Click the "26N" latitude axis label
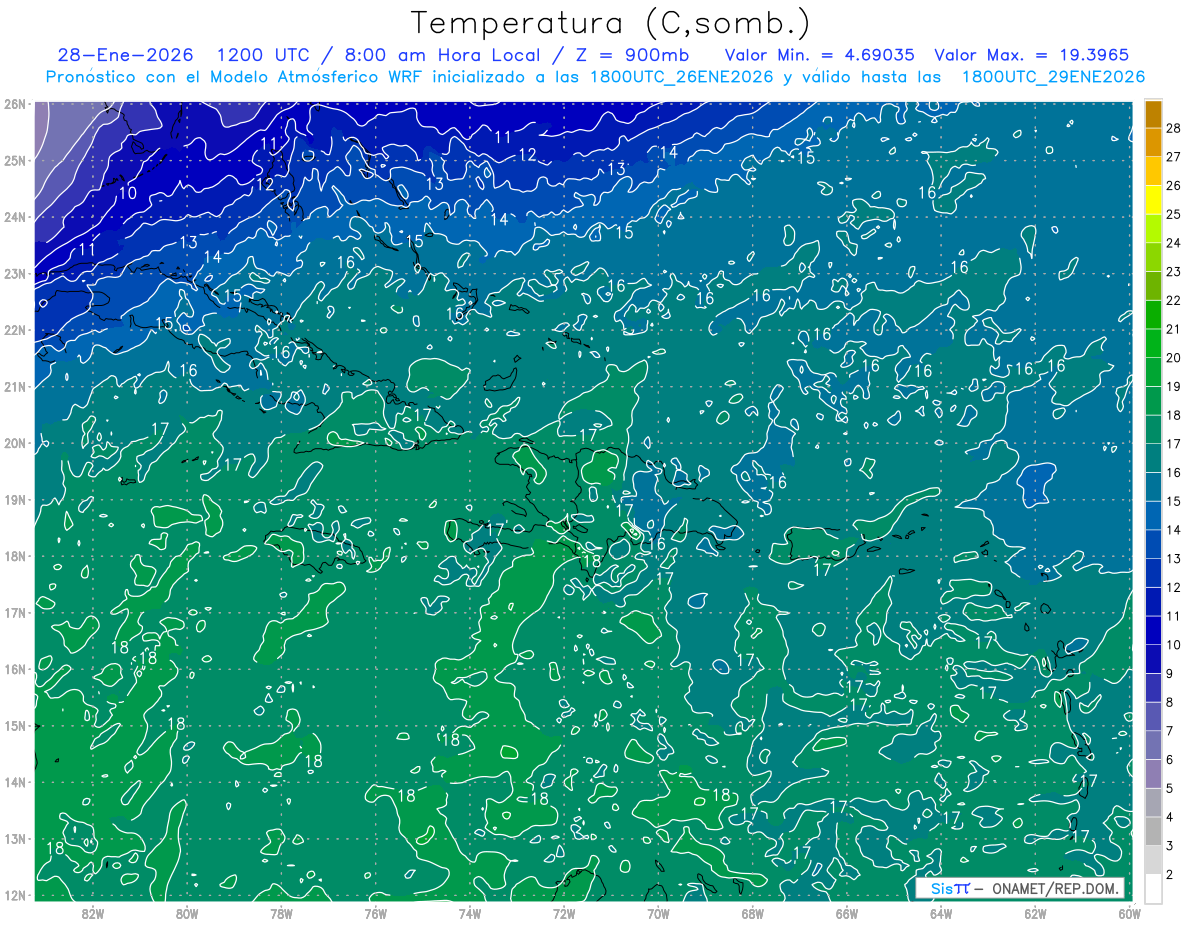 click(x=15, y=104)
